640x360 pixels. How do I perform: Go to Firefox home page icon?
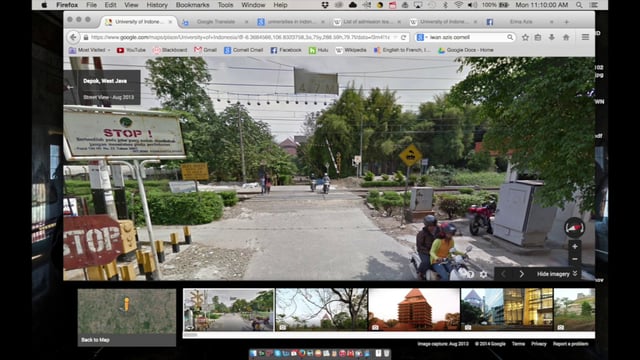coord(566,37)
